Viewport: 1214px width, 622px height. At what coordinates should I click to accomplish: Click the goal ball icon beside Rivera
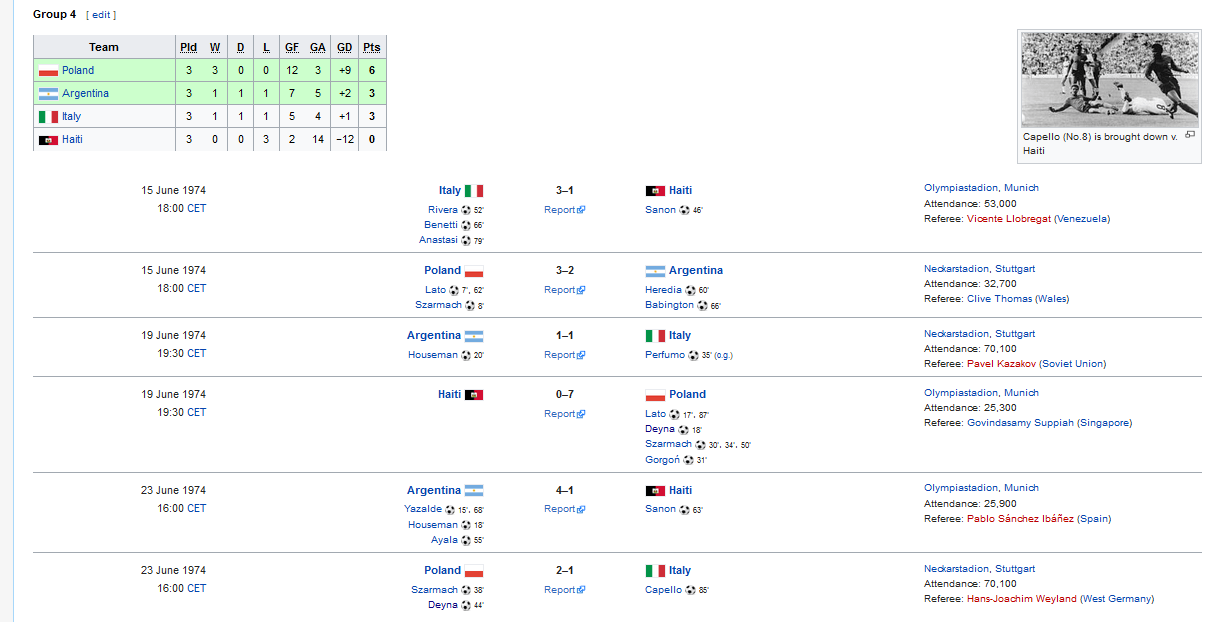tap(466, 210)
